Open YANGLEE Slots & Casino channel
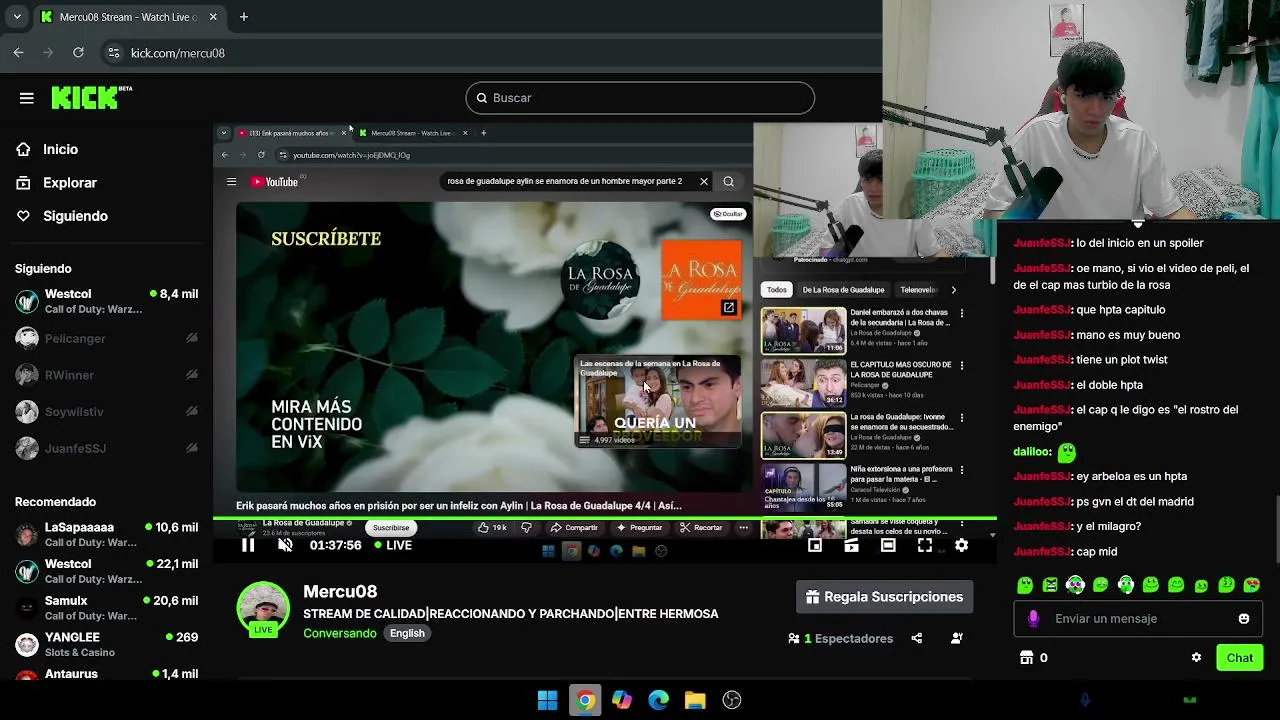 (106, 644)
